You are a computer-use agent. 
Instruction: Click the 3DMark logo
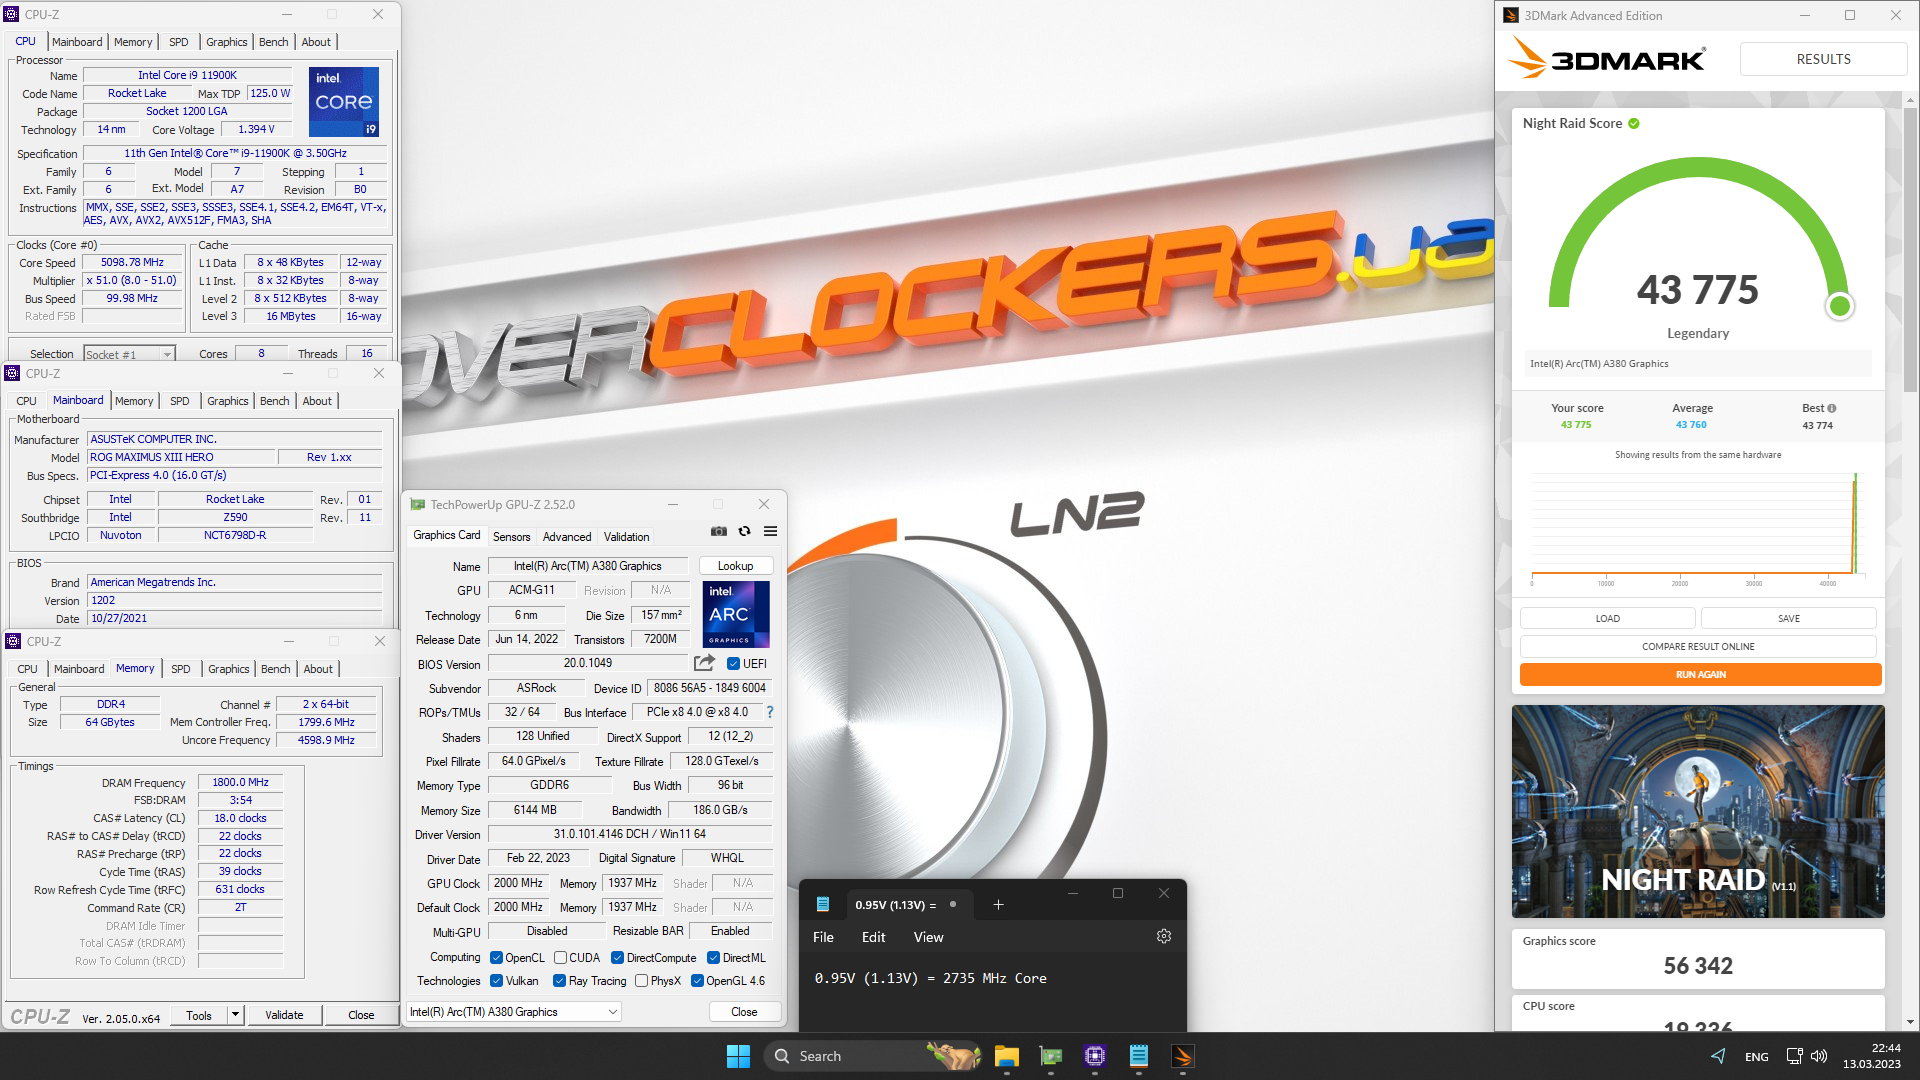[1606, 59]
